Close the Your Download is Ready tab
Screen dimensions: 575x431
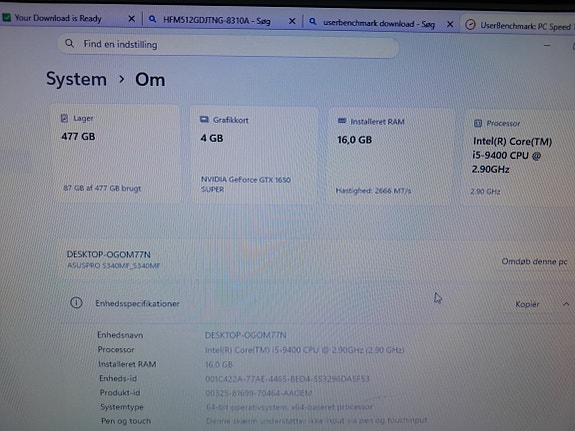tap(132, 18)
